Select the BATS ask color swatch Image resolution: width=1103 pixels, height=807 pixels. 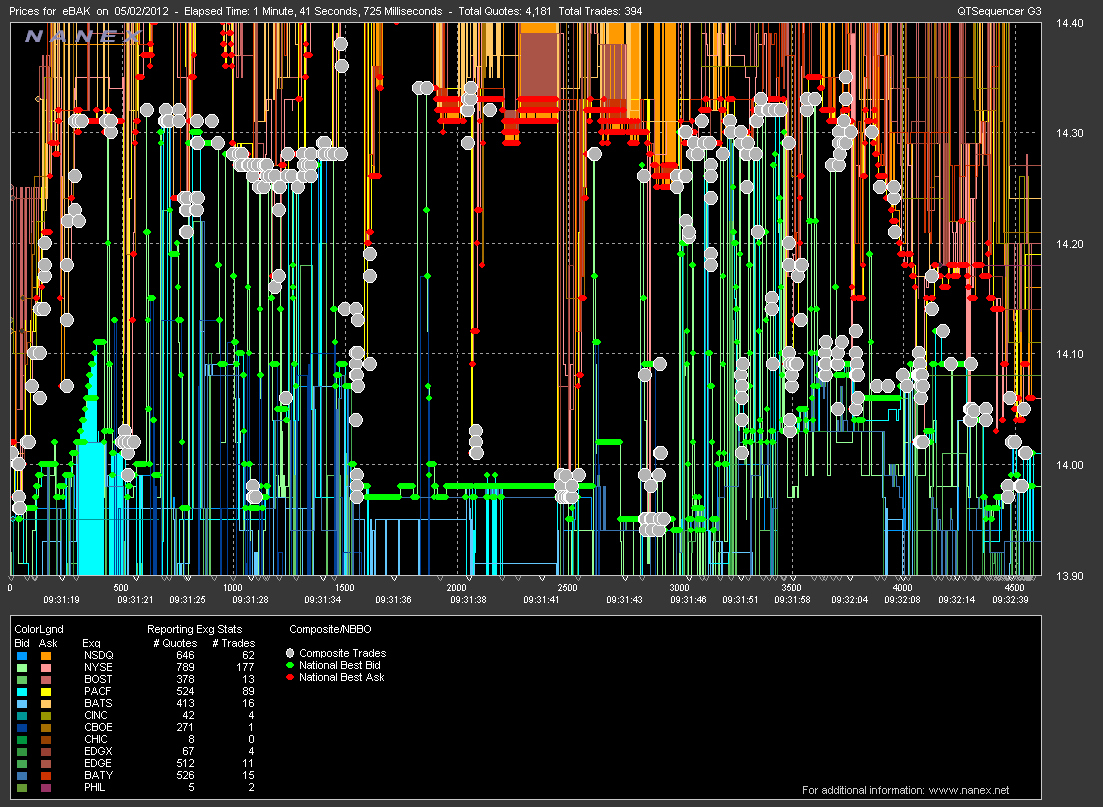(46, 704)
